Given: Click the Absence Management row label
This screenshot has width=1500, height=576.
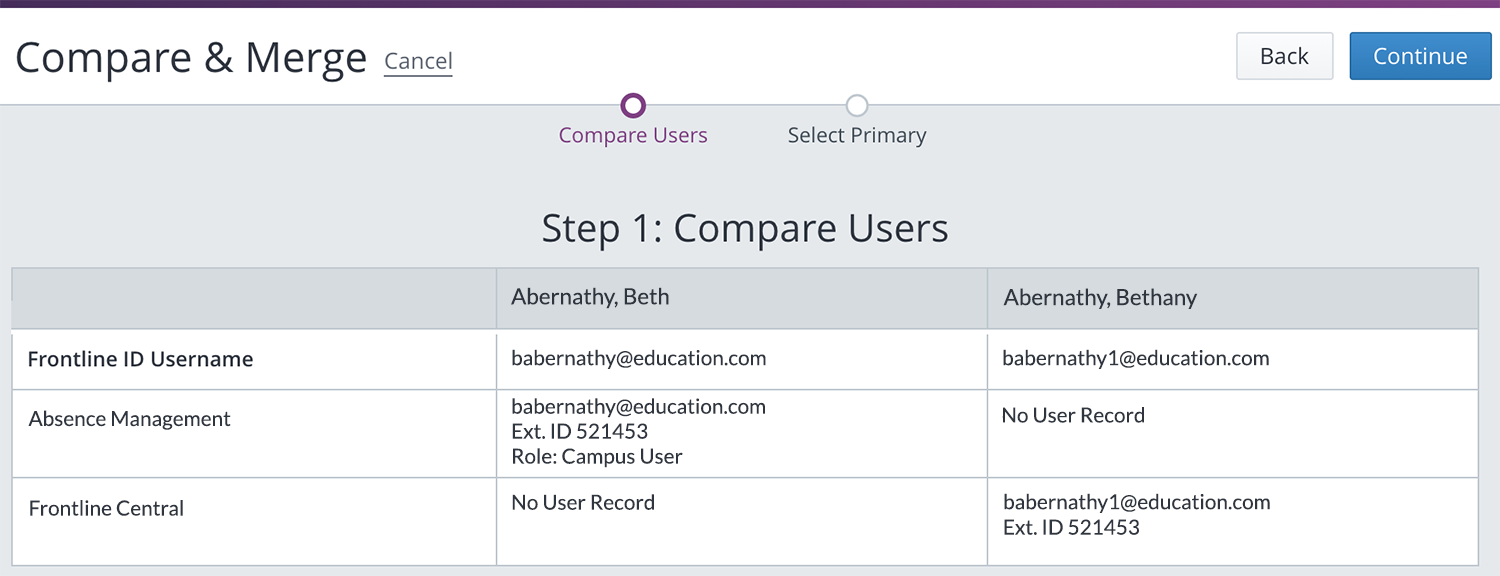Looking at the screenshot, I should (130, 419).
